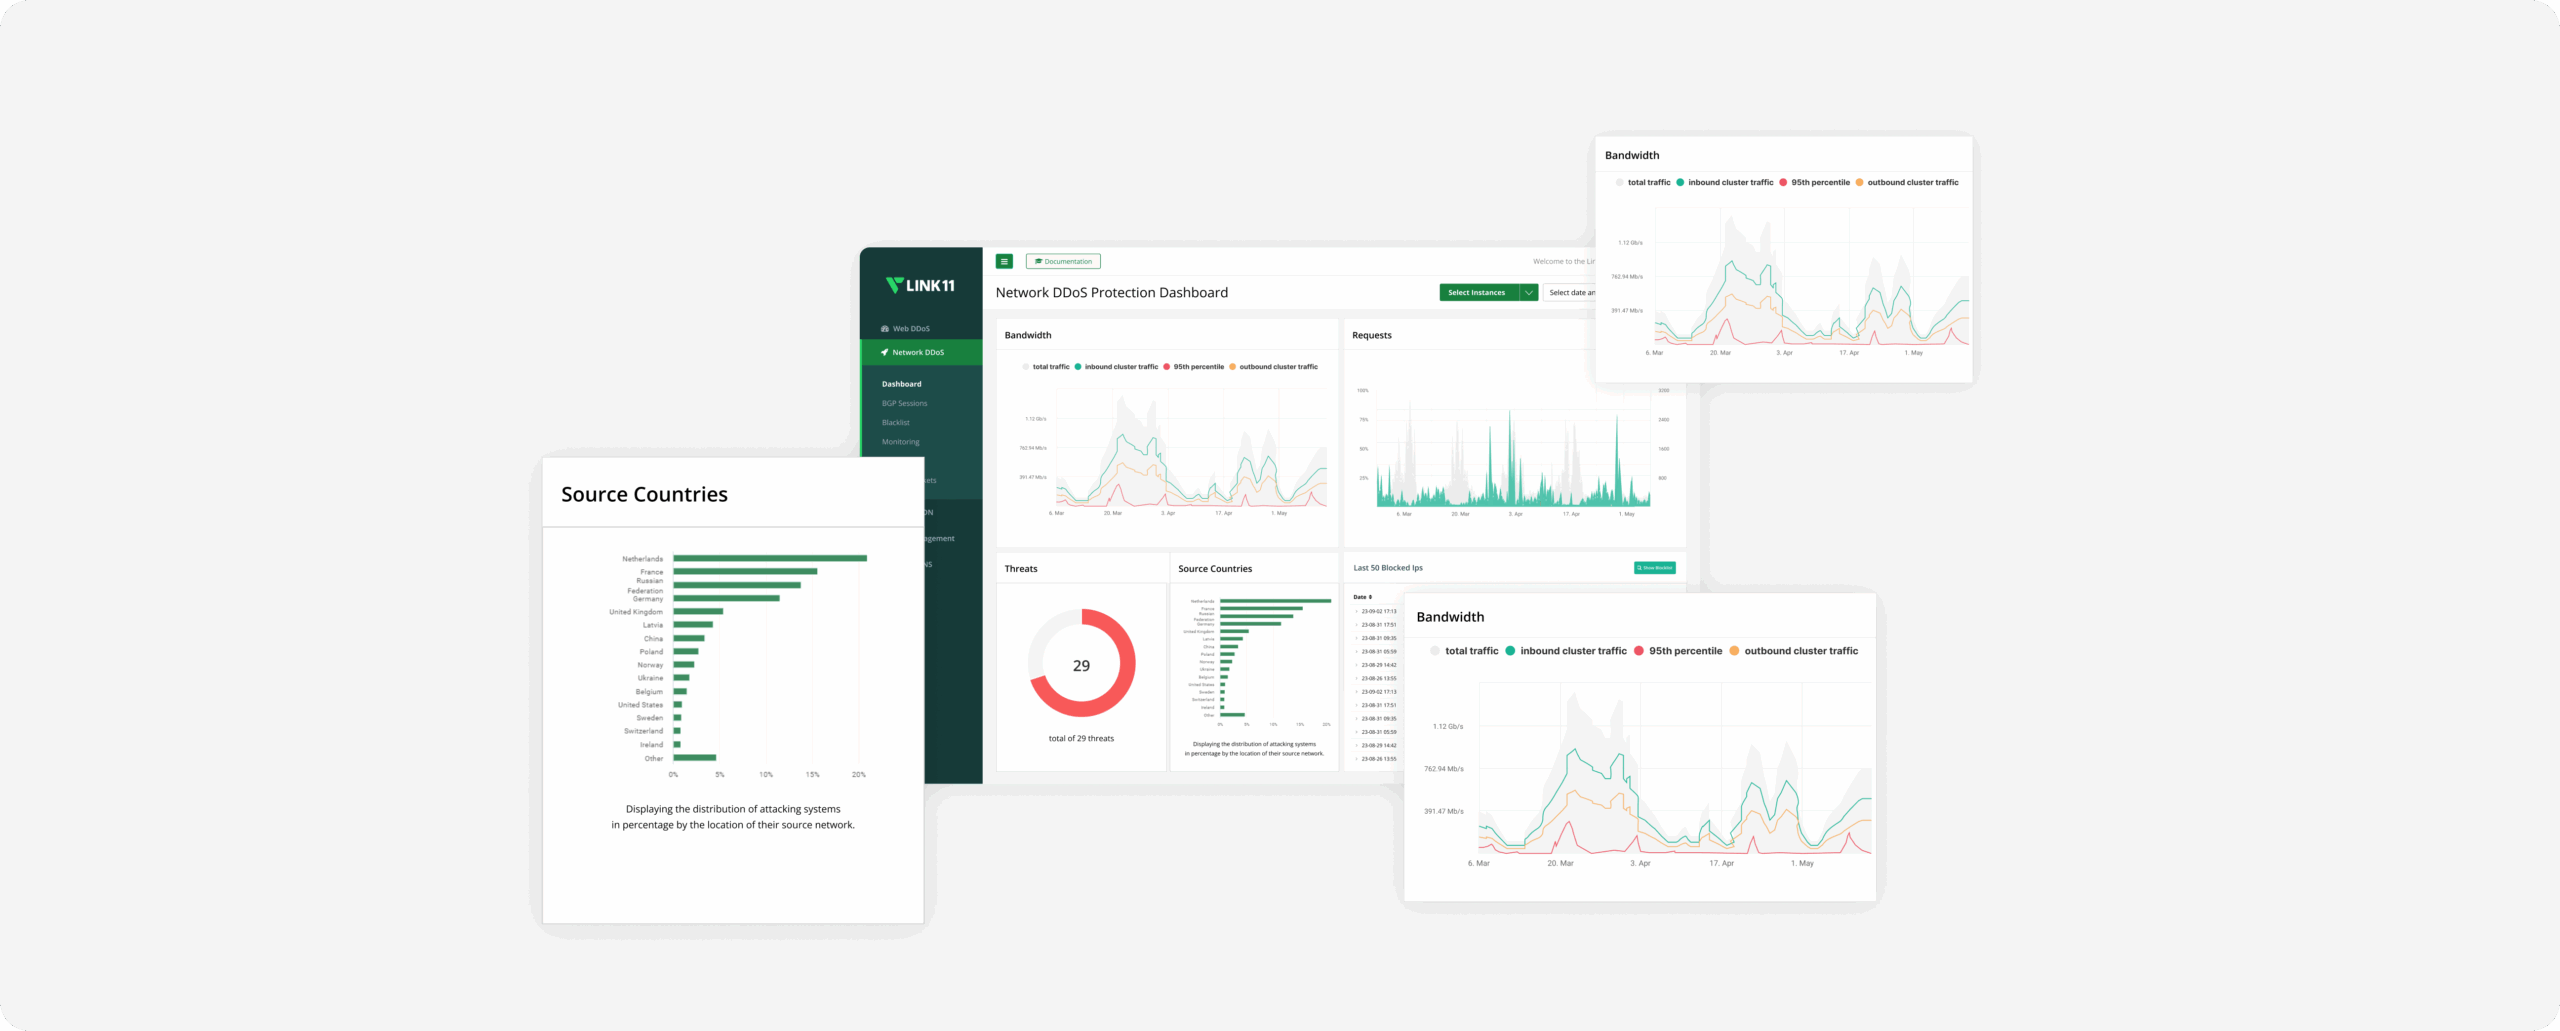Click the green hamburger menu icon
2560x1031 pixels.
[1004, 262]
